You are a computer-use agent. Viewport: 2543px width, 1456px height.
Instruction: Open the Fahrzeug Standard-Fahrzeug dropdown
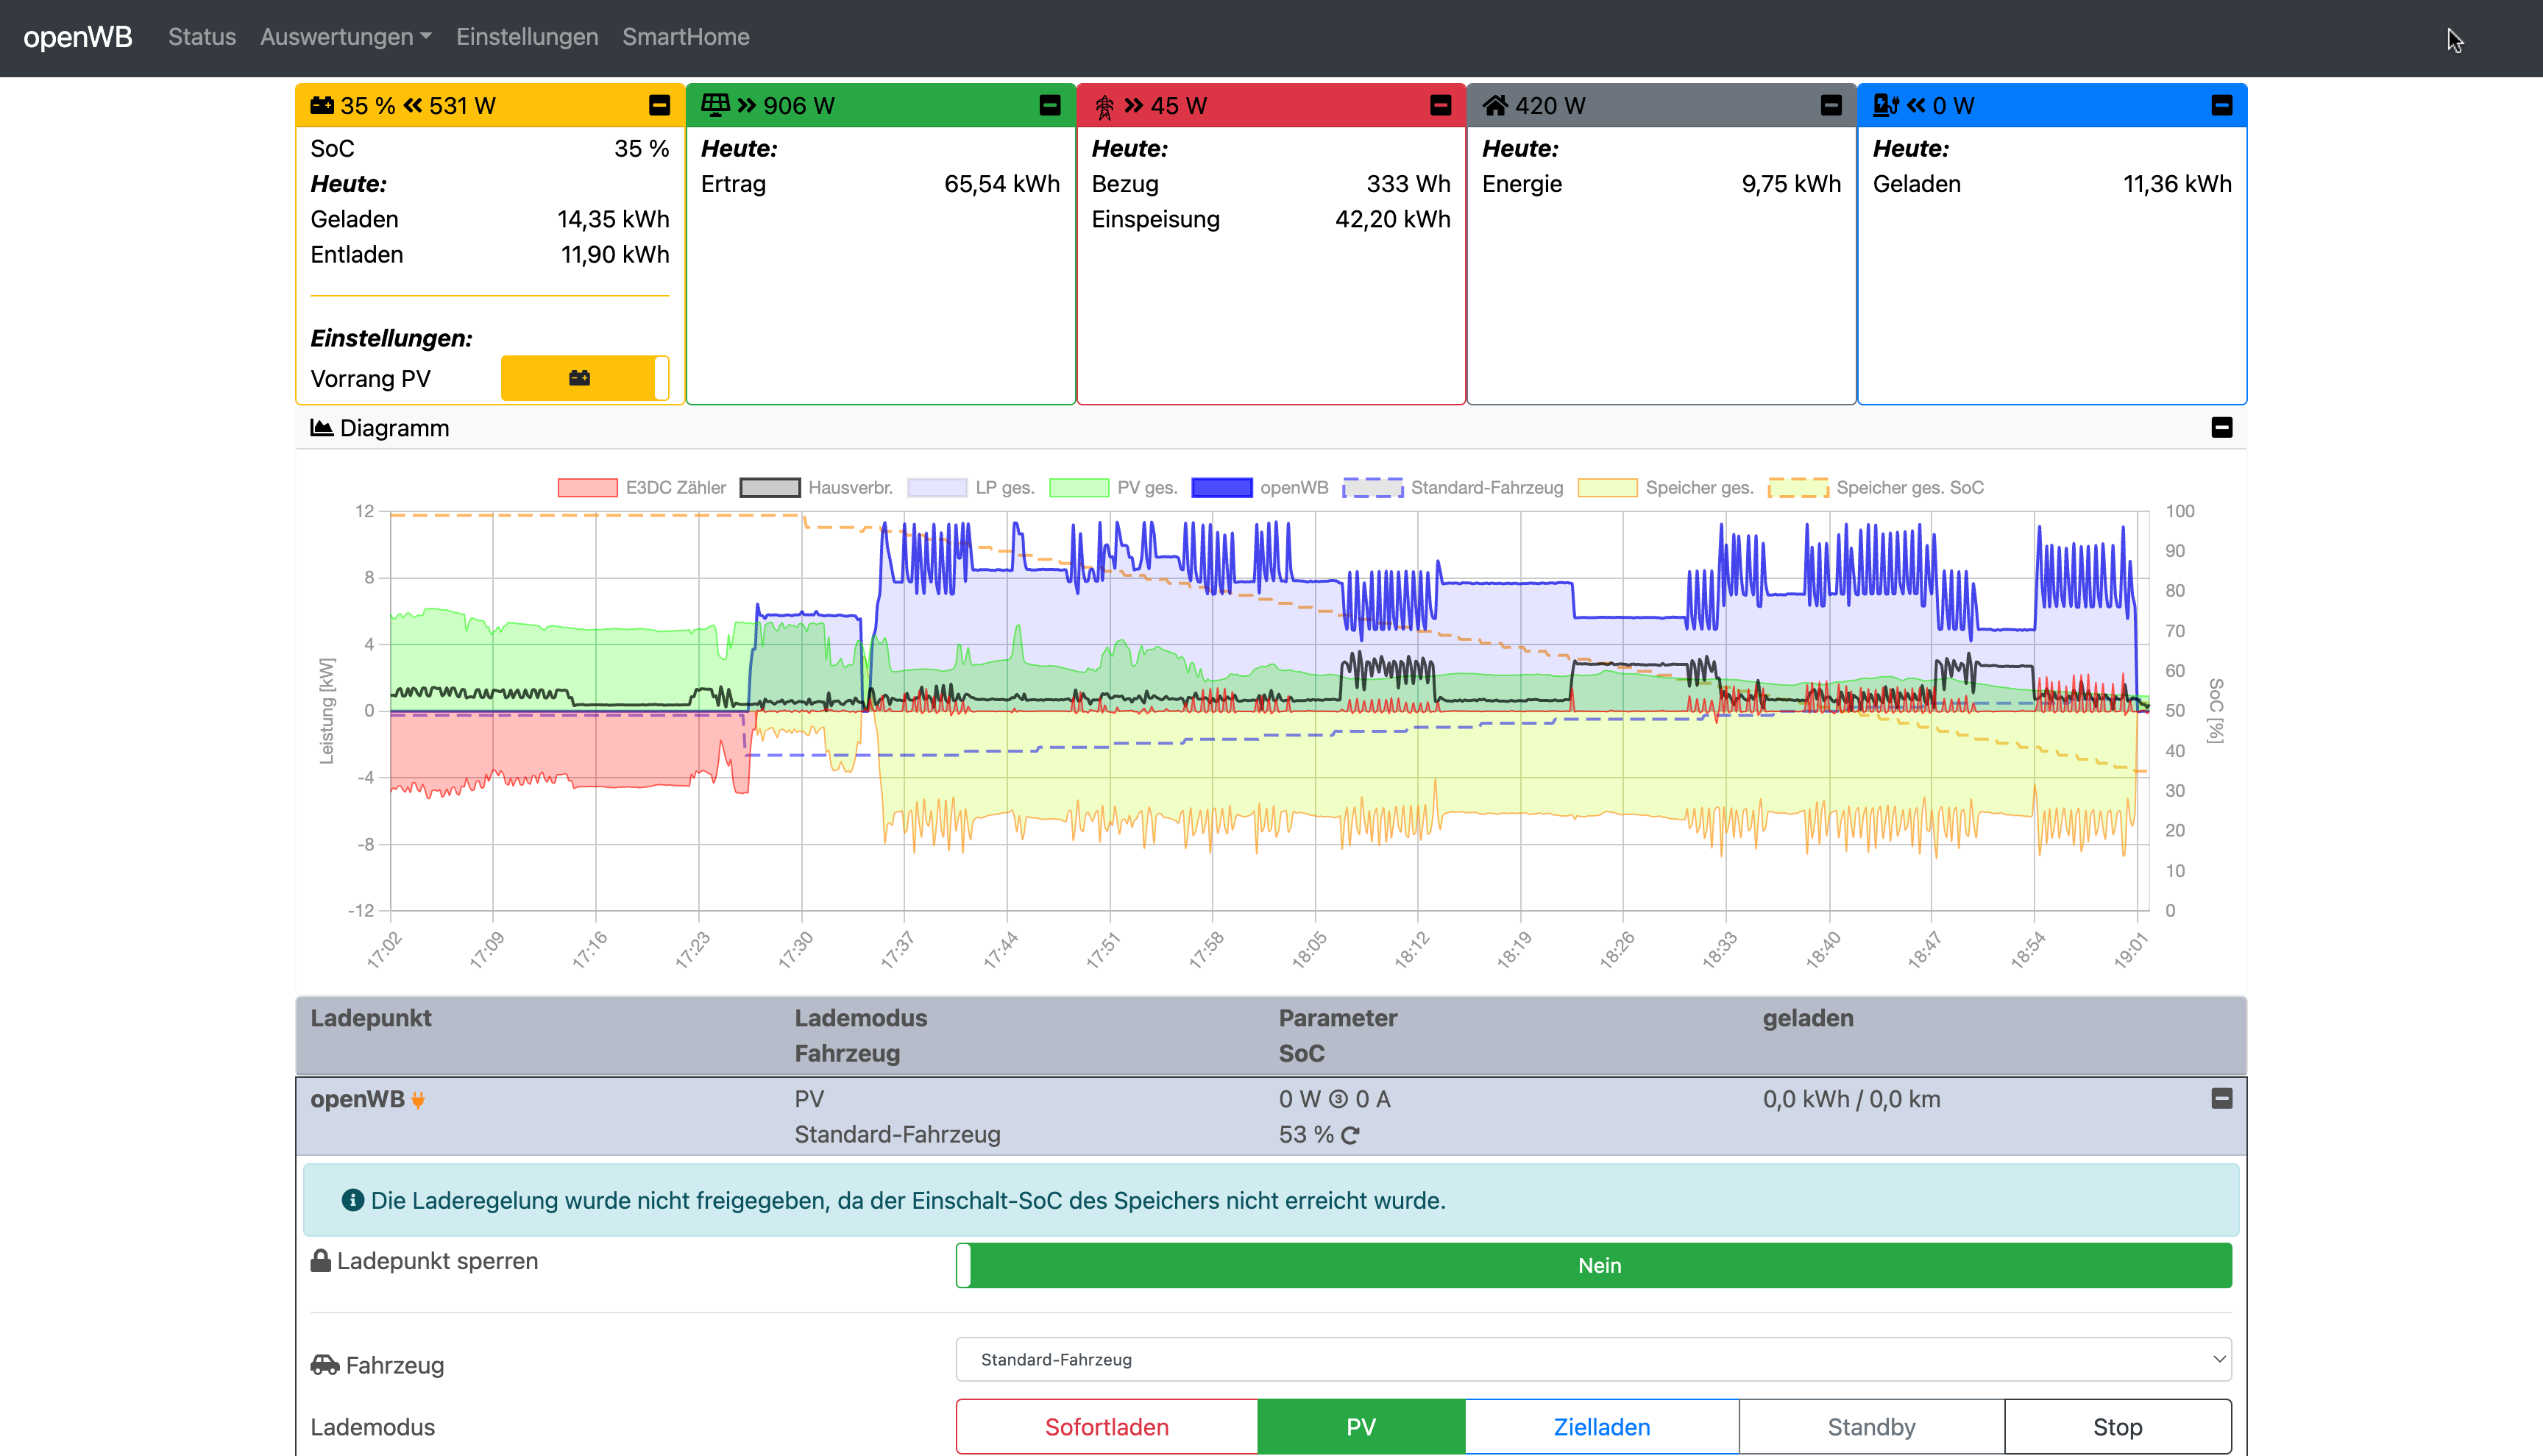pos(1593,1359)
